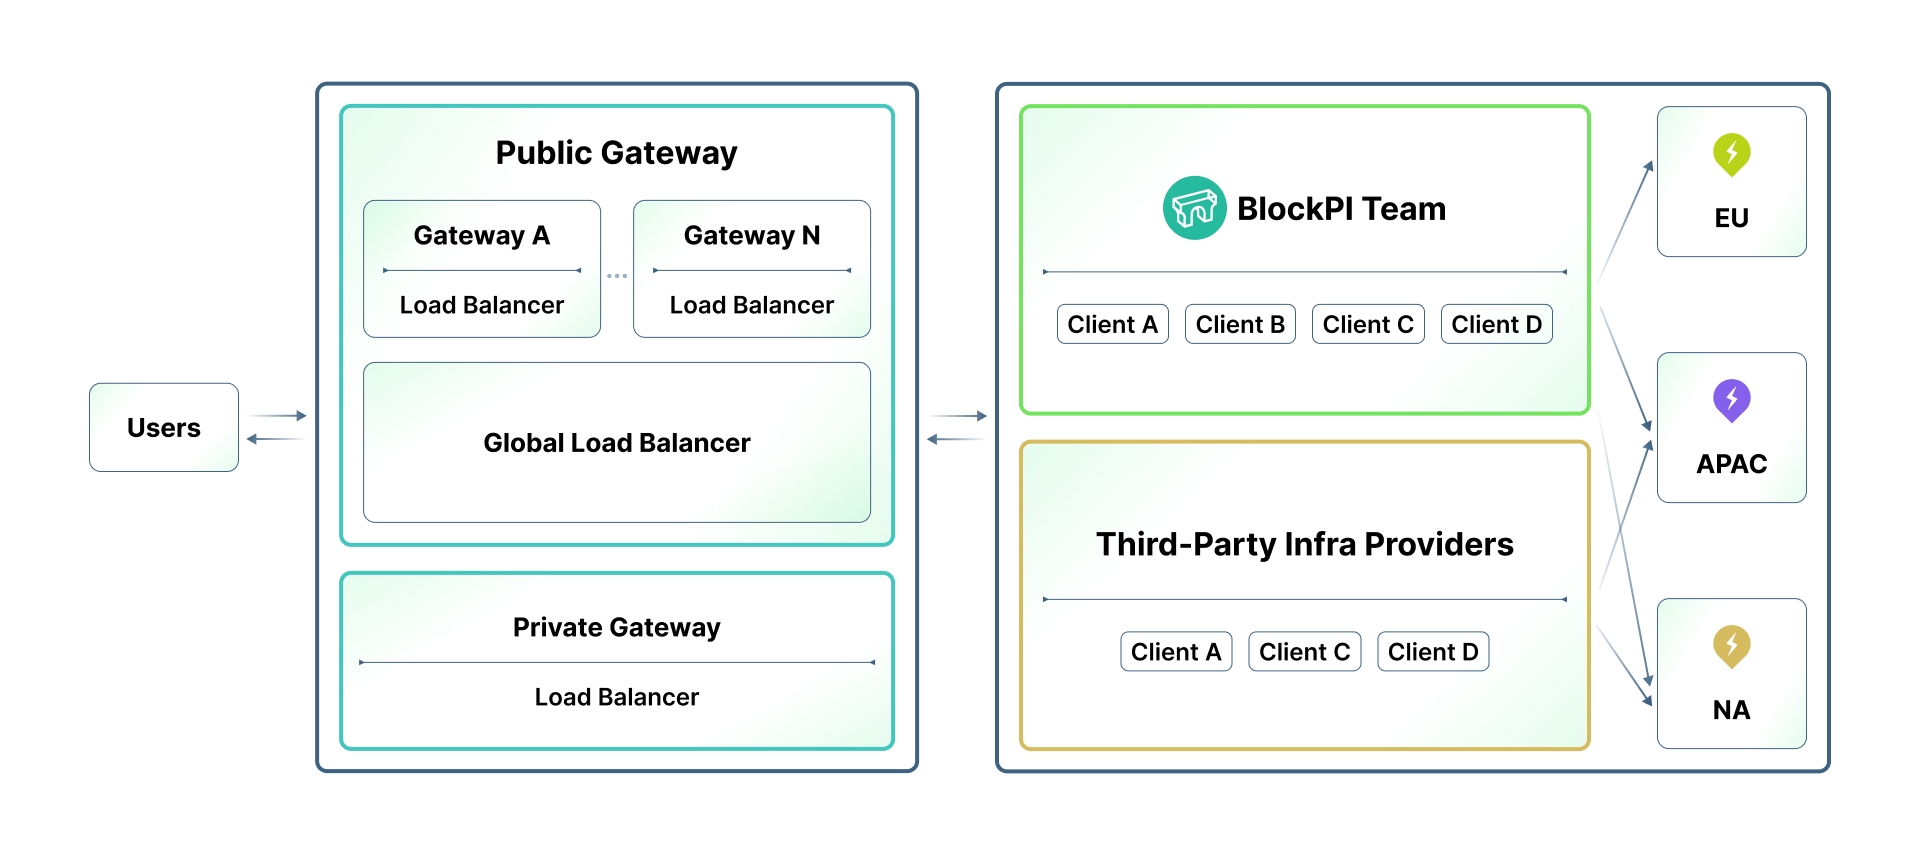Click the Public Gateway title
1920x855 pixels.
pos(616,153)
